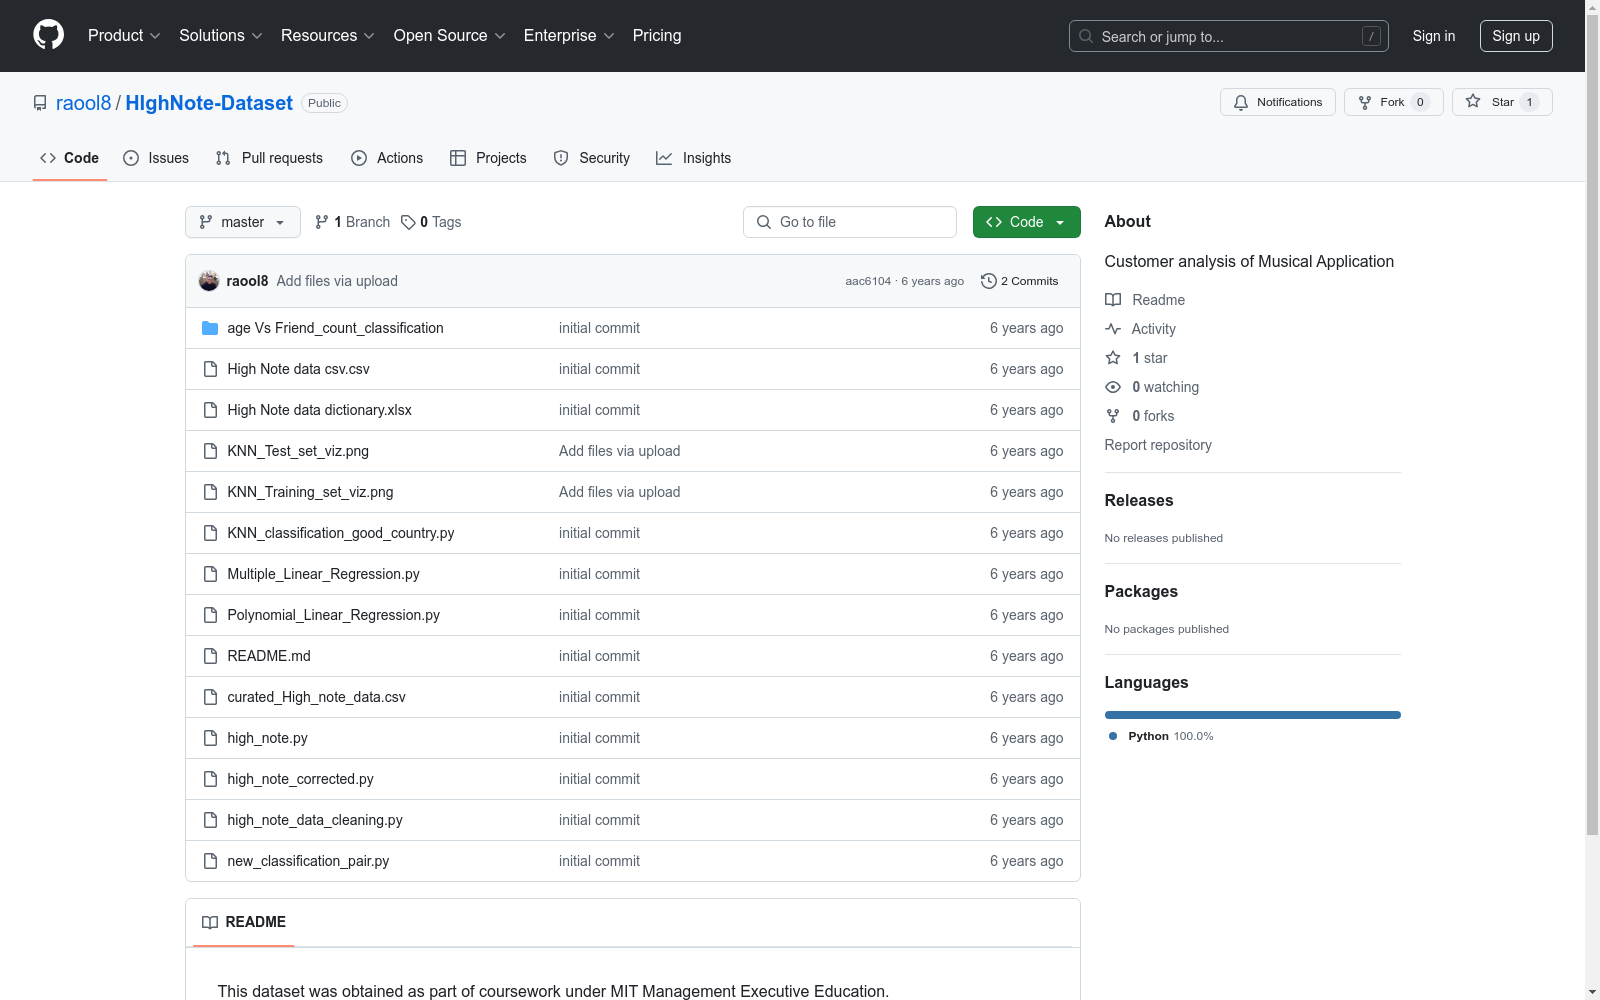
Task: Open the Security tab
Action: (x=592, y=158)
